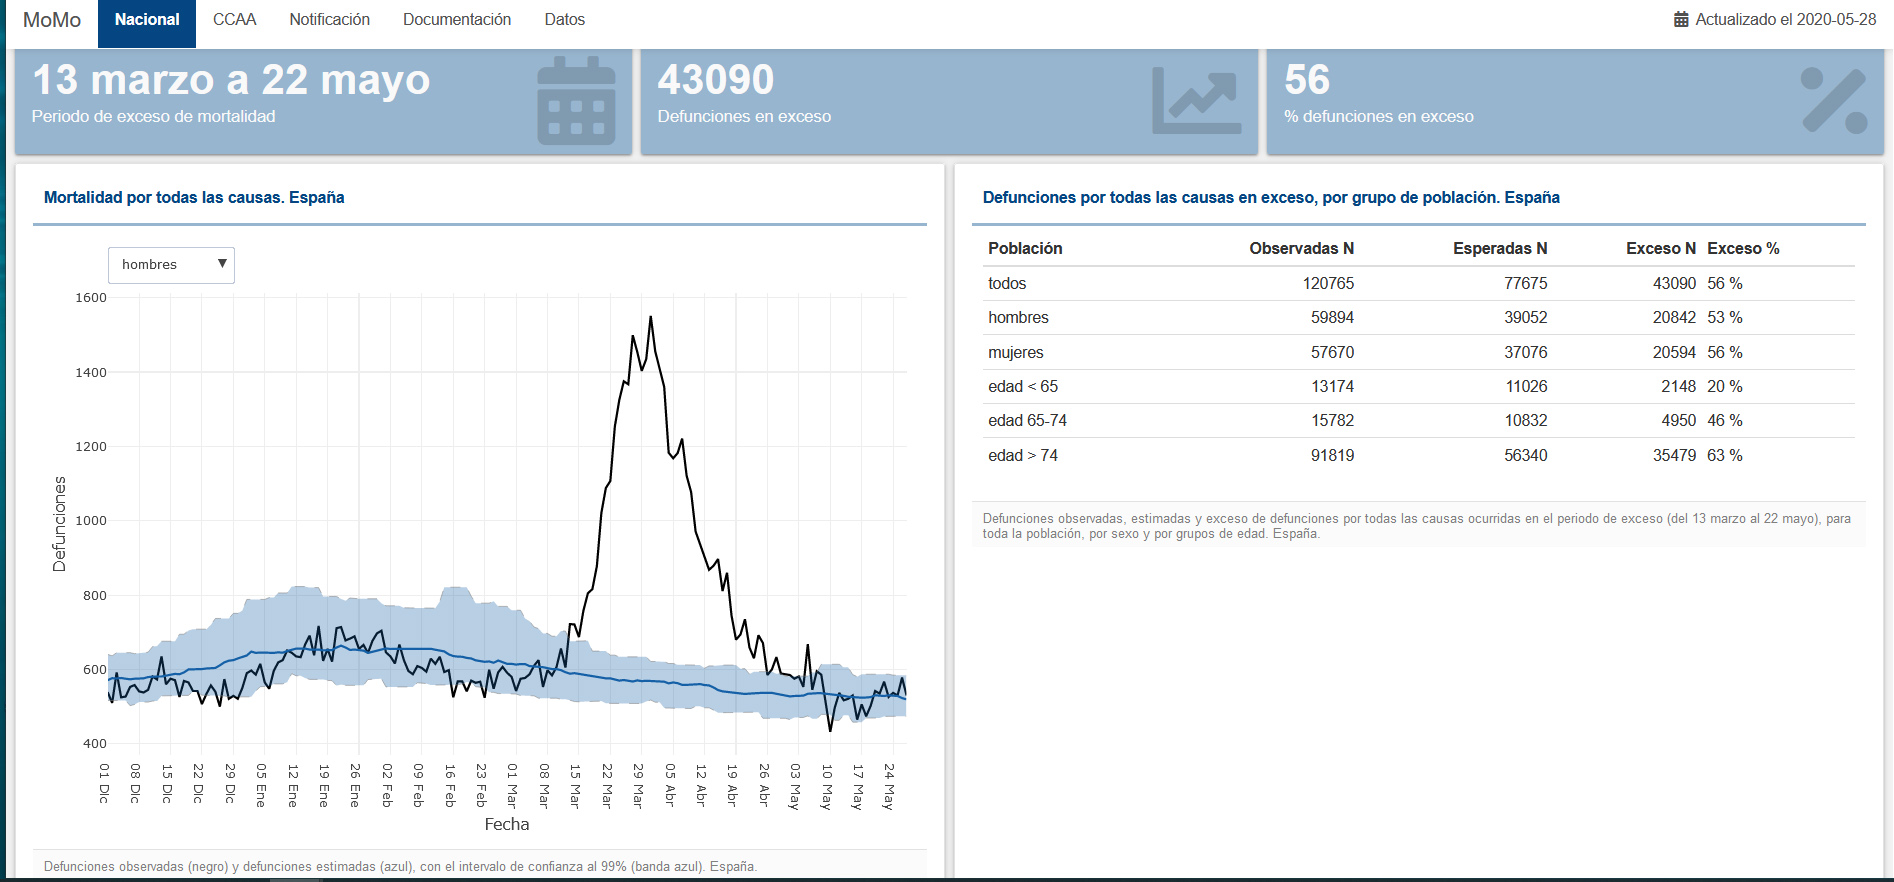Open the Notificación tab
This screenshot has height=882, width=1894.
coord(329,20)
